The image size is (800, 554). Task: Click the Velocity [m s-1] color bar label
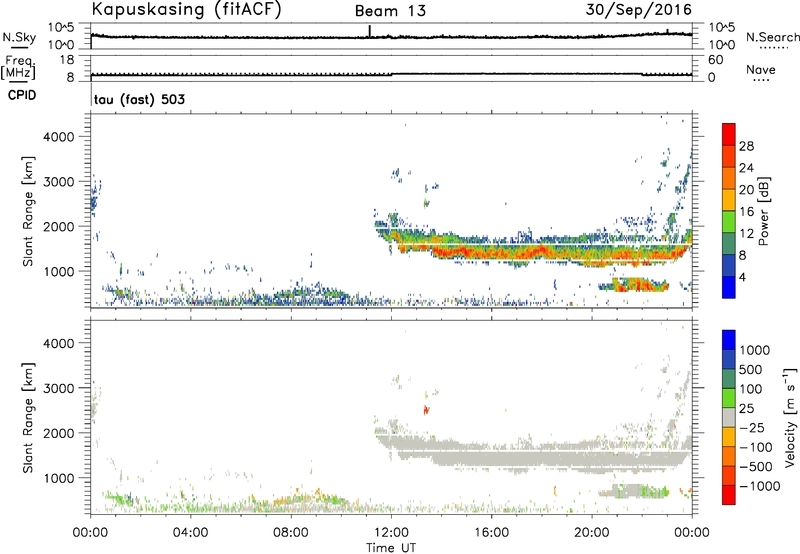[790, 417]
